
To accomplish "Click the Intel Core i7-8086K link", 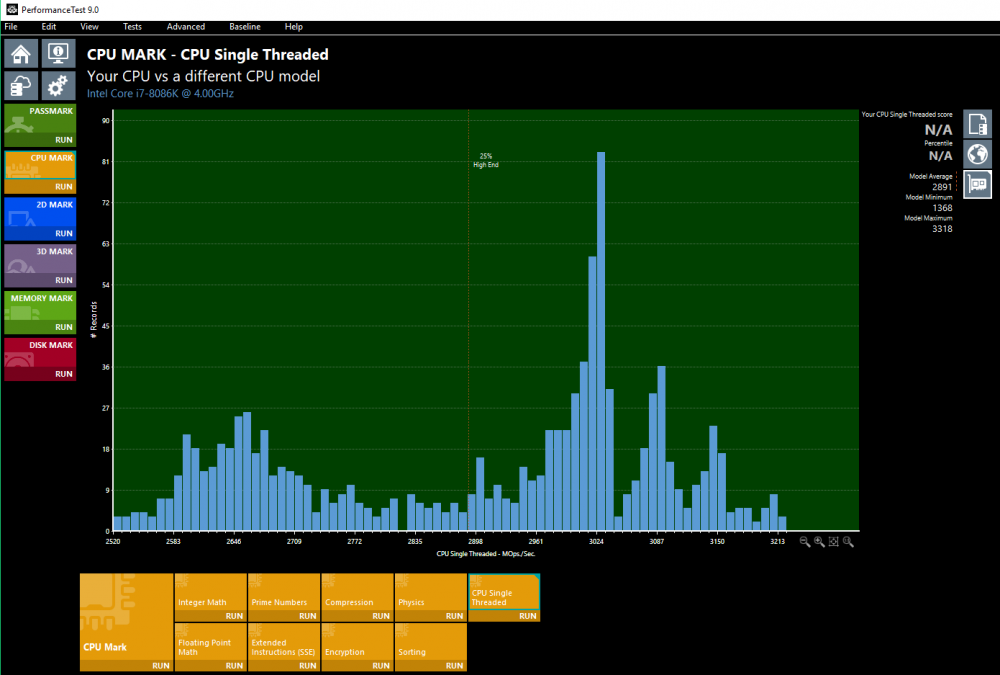I will click(160, 93).
